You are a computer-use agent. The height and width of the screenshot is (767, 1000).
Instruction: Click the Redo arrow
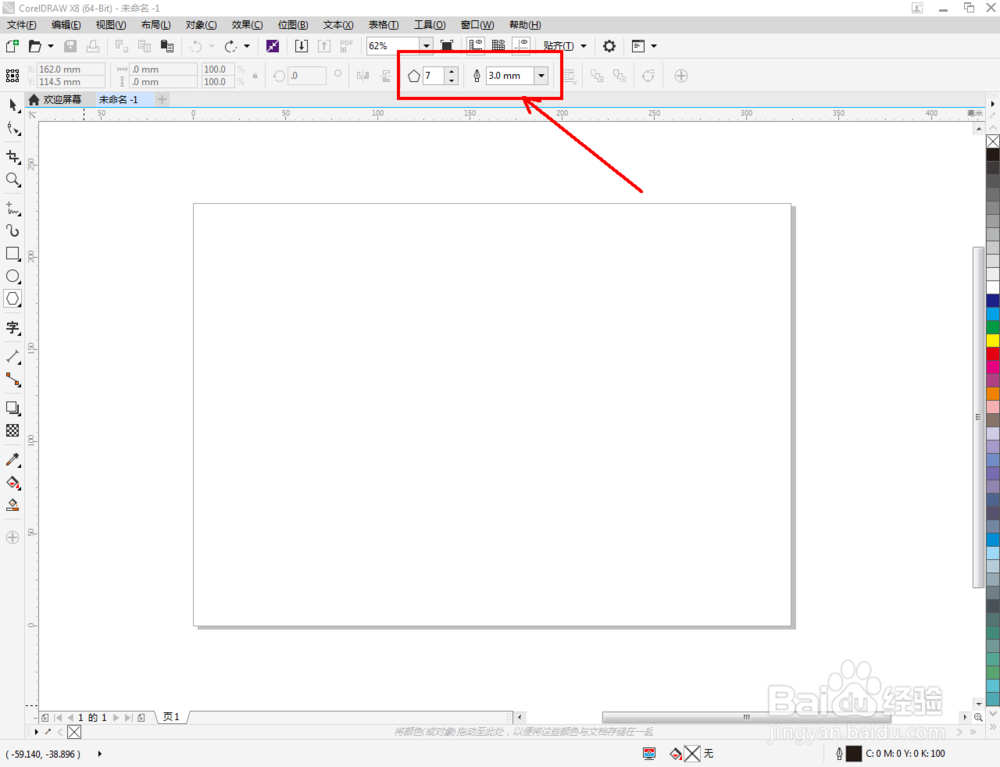click(x=231, y=46)
